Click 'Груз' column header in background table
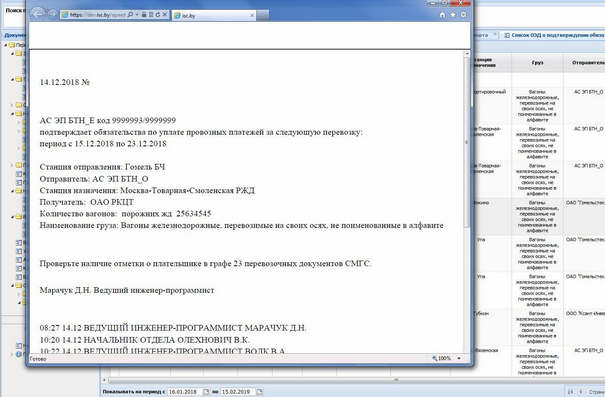605x397 pixels. coord(537,63)
